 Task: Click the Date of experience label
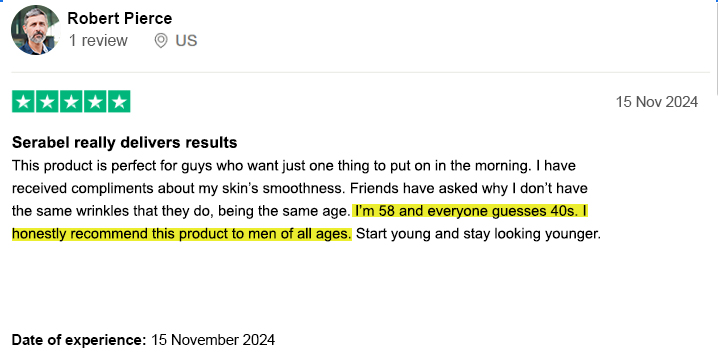pyautogui.click(x=79, y=340)
